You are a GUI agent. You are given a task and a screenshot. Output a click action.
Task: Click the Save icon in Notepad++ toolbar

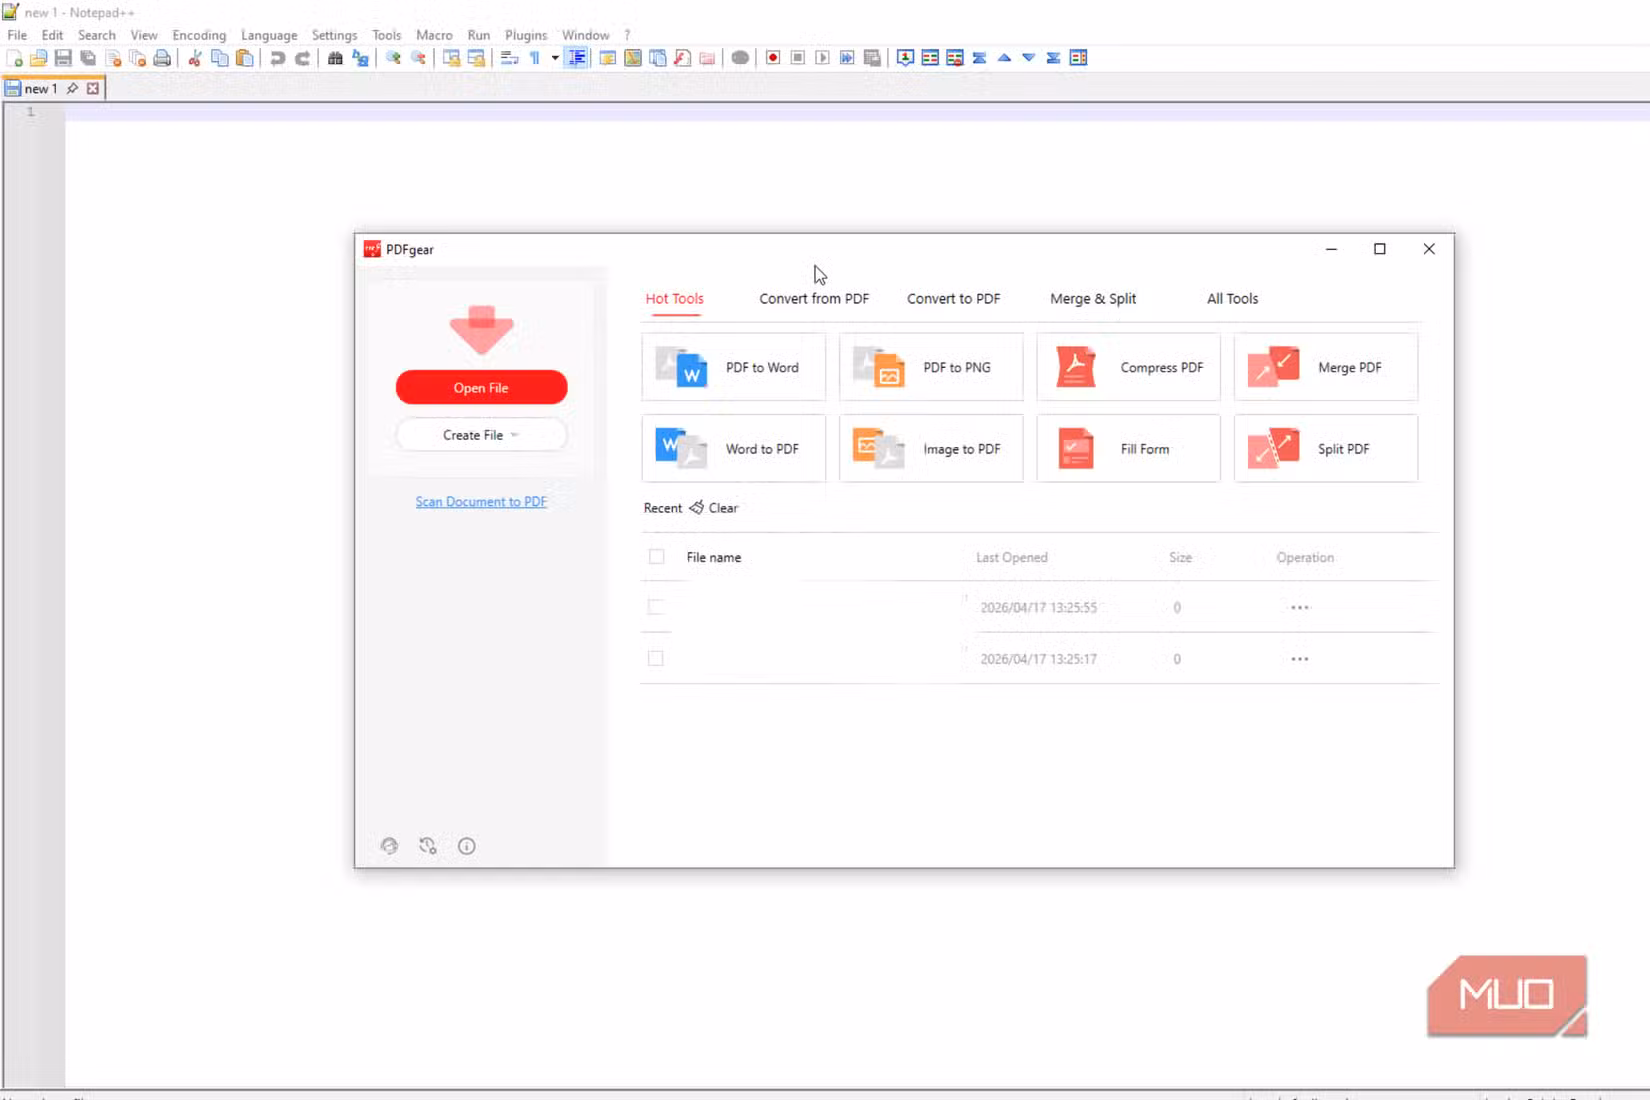click(63, 58)
